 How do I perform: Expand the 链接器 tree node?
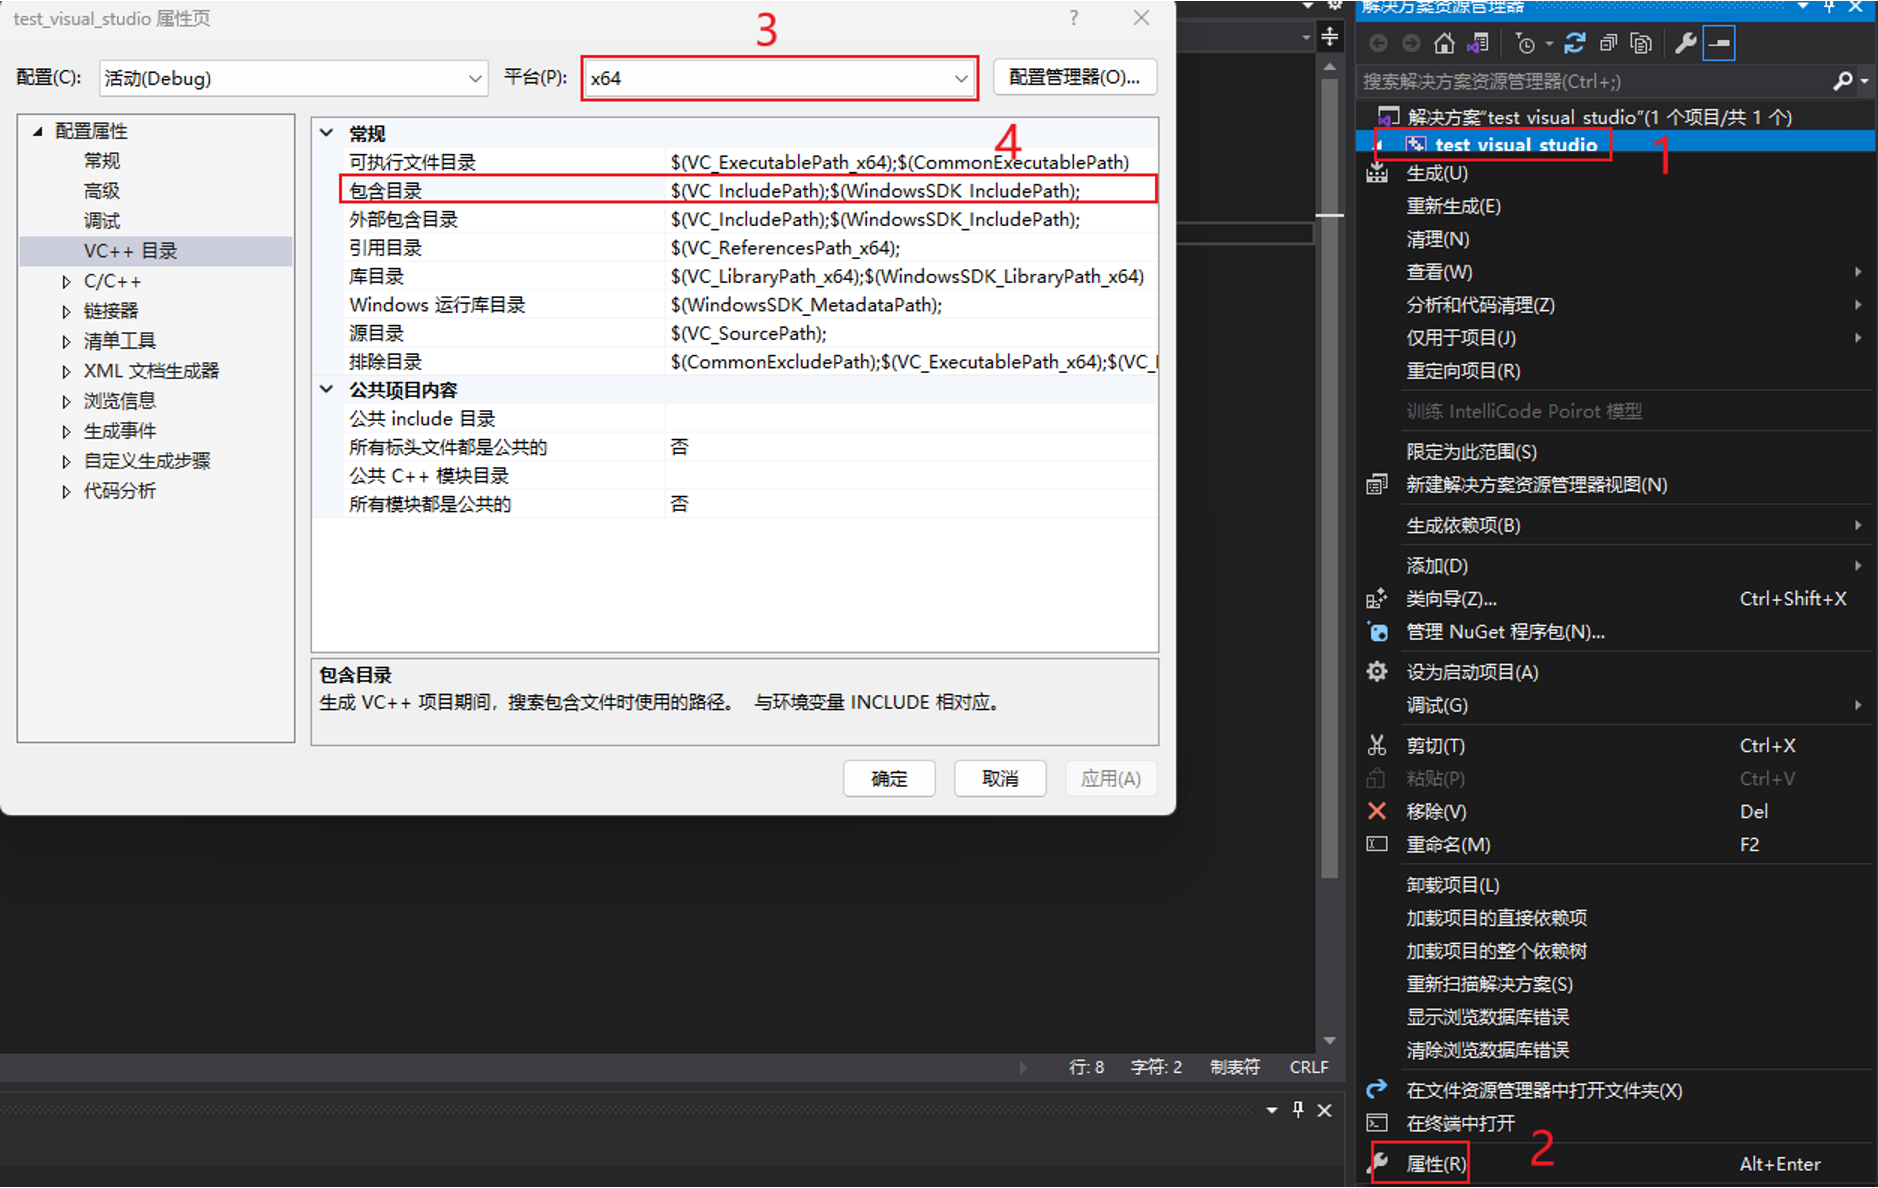(66, 312)
